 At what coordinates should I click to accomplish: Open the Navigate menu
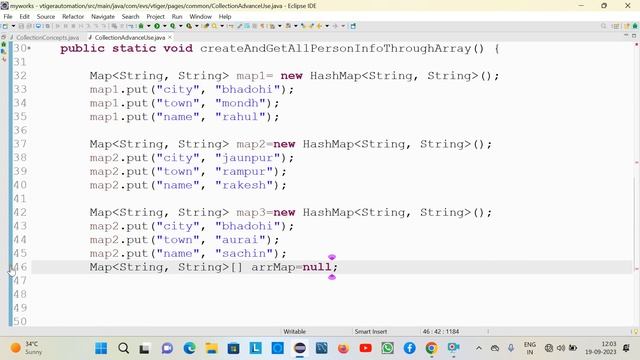coord(103,16)
